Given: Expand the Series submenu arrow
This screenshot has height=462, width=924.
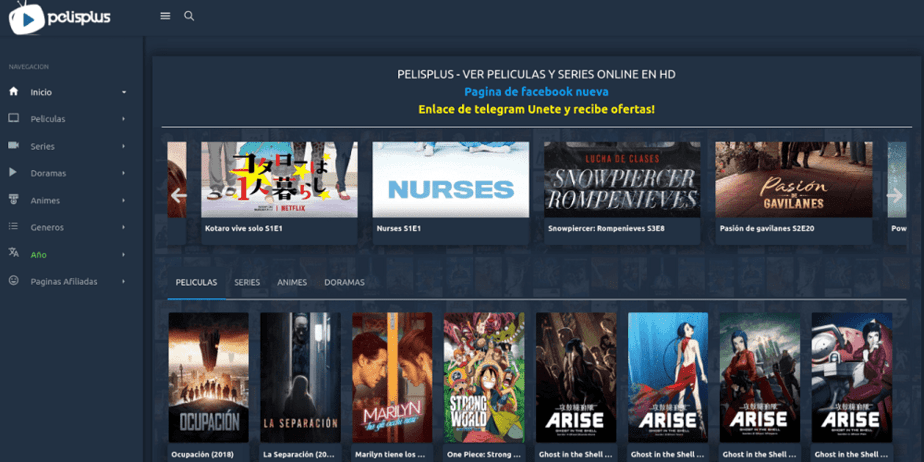Looking at the screenshot, I should [124, 146].
